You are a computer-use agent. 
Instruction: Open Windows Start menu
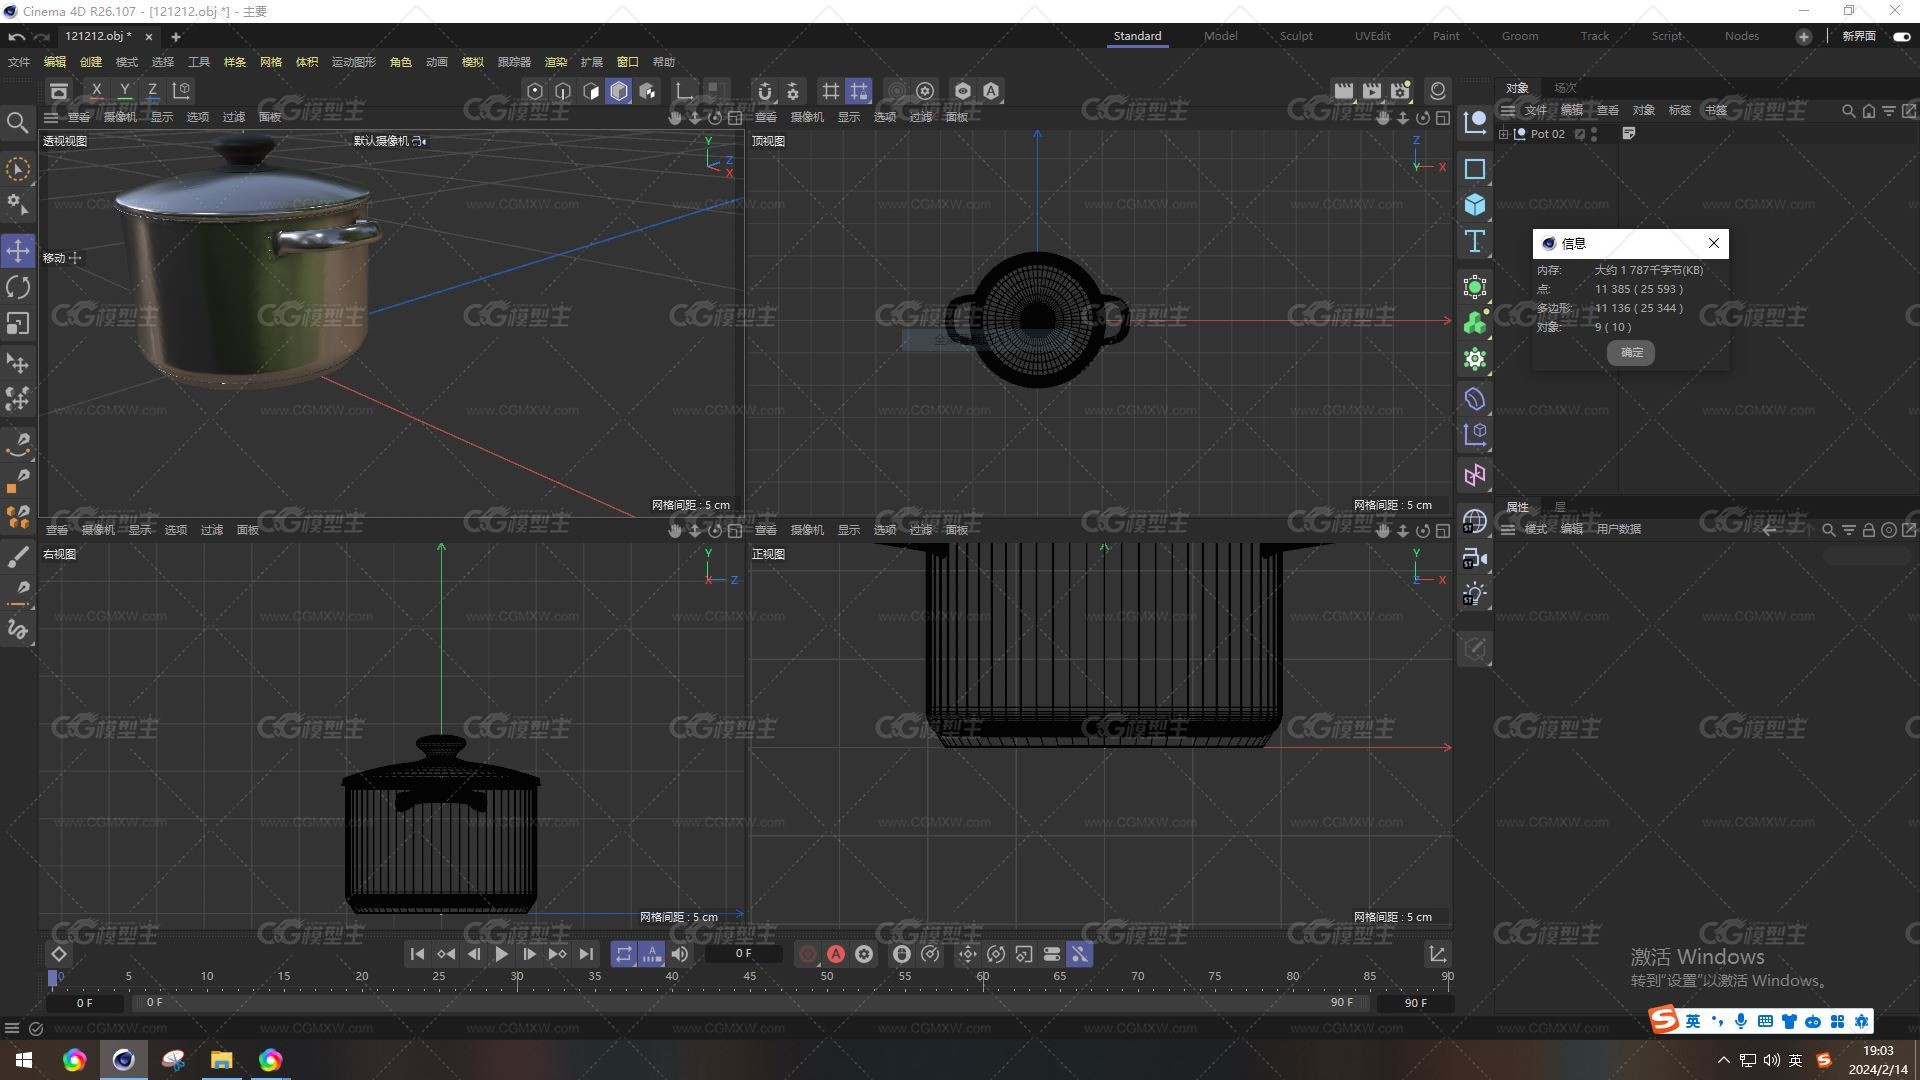24,1060
